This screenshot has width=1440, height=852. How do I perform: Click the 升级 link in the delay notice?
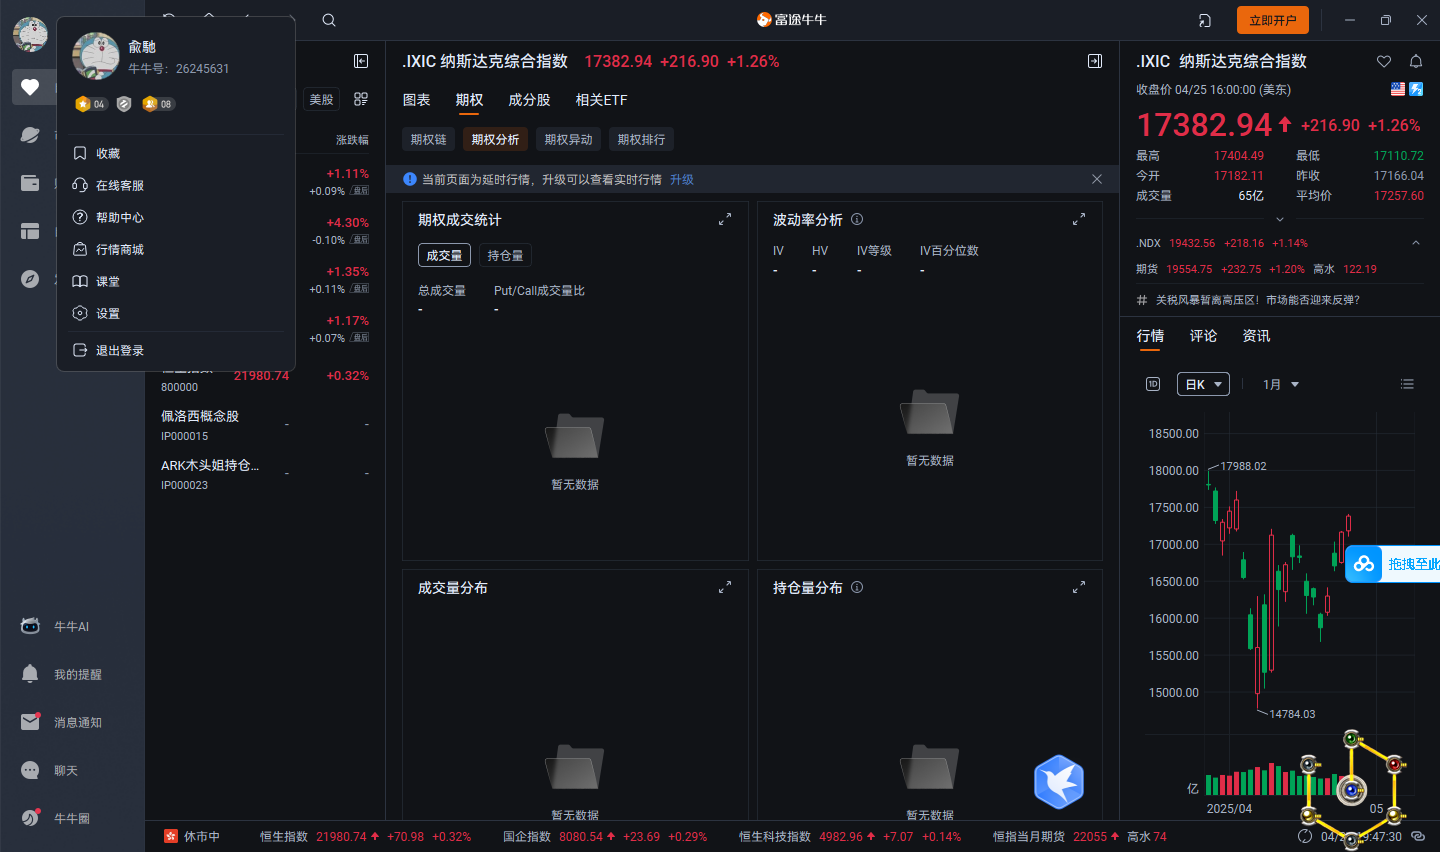(682, 179)
